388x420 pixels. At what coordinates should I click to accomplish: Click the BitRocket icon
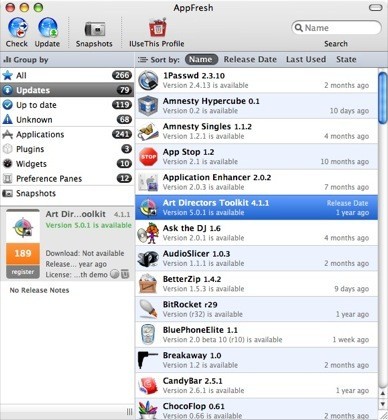(x=149, y=309)
